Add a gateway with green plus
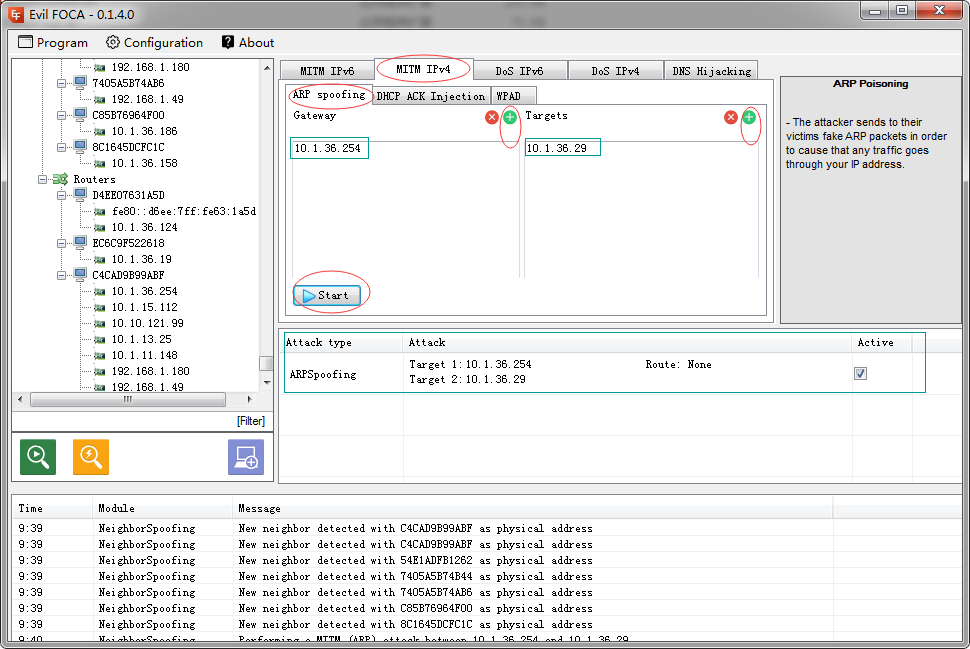 pos(510,117)
